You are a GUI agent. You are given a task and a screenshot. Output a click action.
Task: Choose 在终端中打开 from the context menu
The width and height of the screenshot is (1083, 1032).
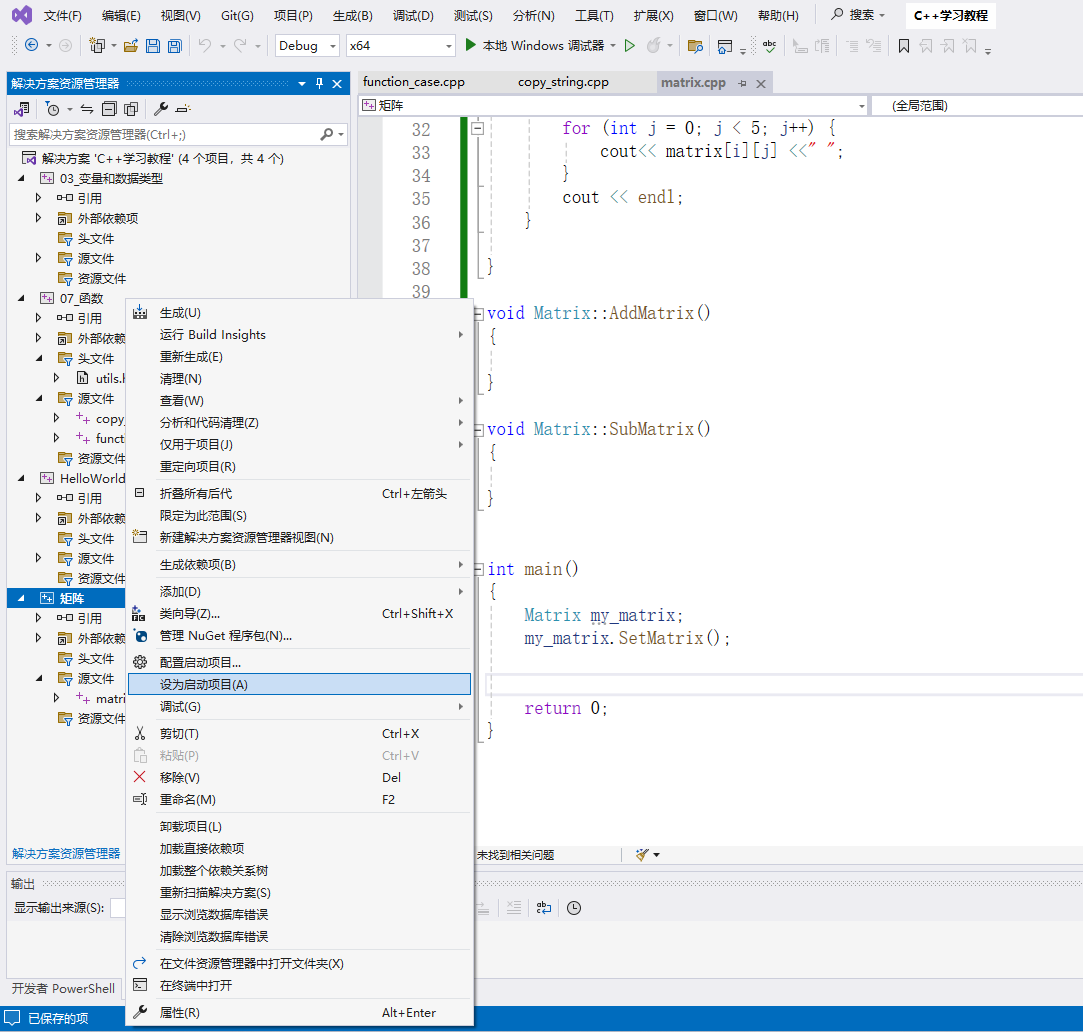300,986
